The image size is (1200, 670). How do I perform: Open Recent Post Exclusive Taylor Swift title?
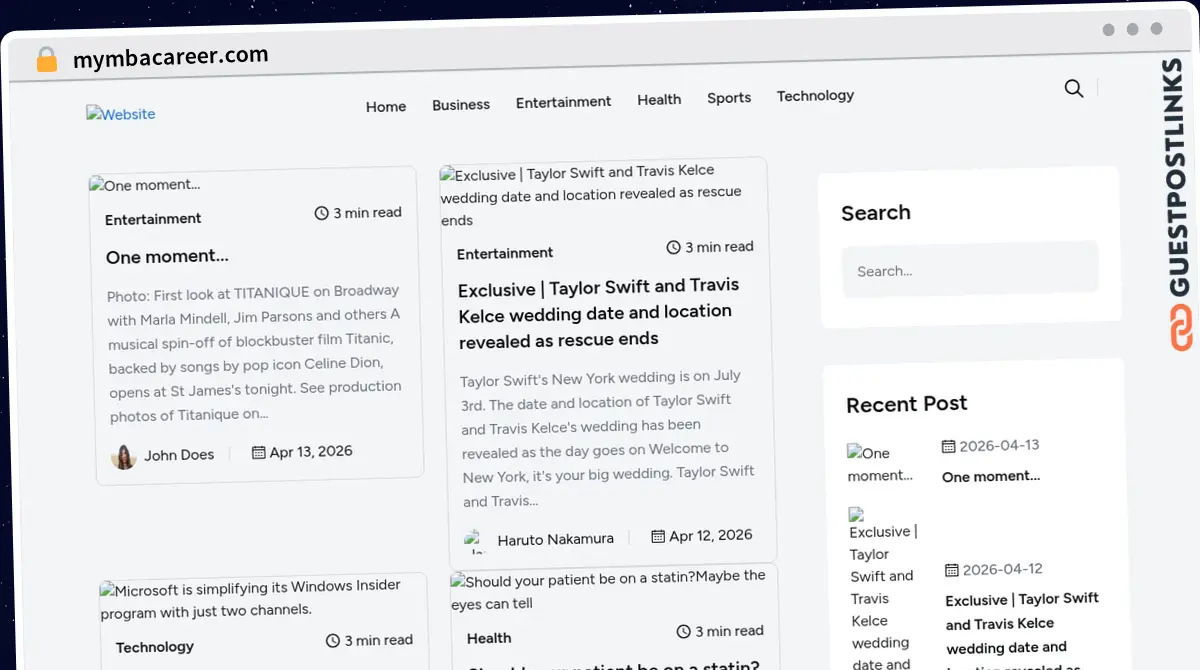(1023, 634)
